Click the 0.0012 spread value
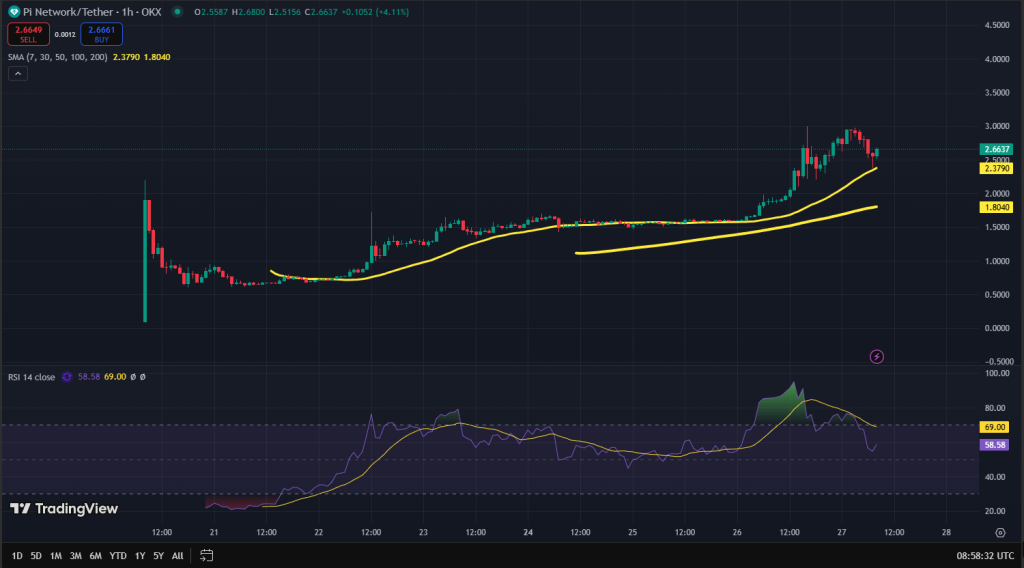The height and width of the screenshot is (568, 1024). point(65,35)
